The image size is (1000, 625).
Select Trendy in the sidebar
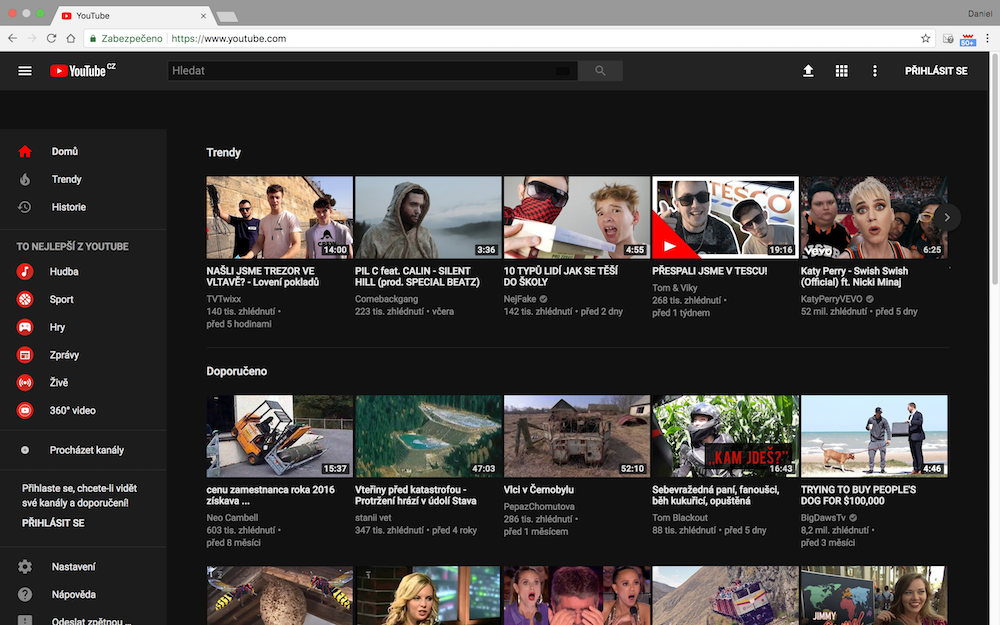66,180
